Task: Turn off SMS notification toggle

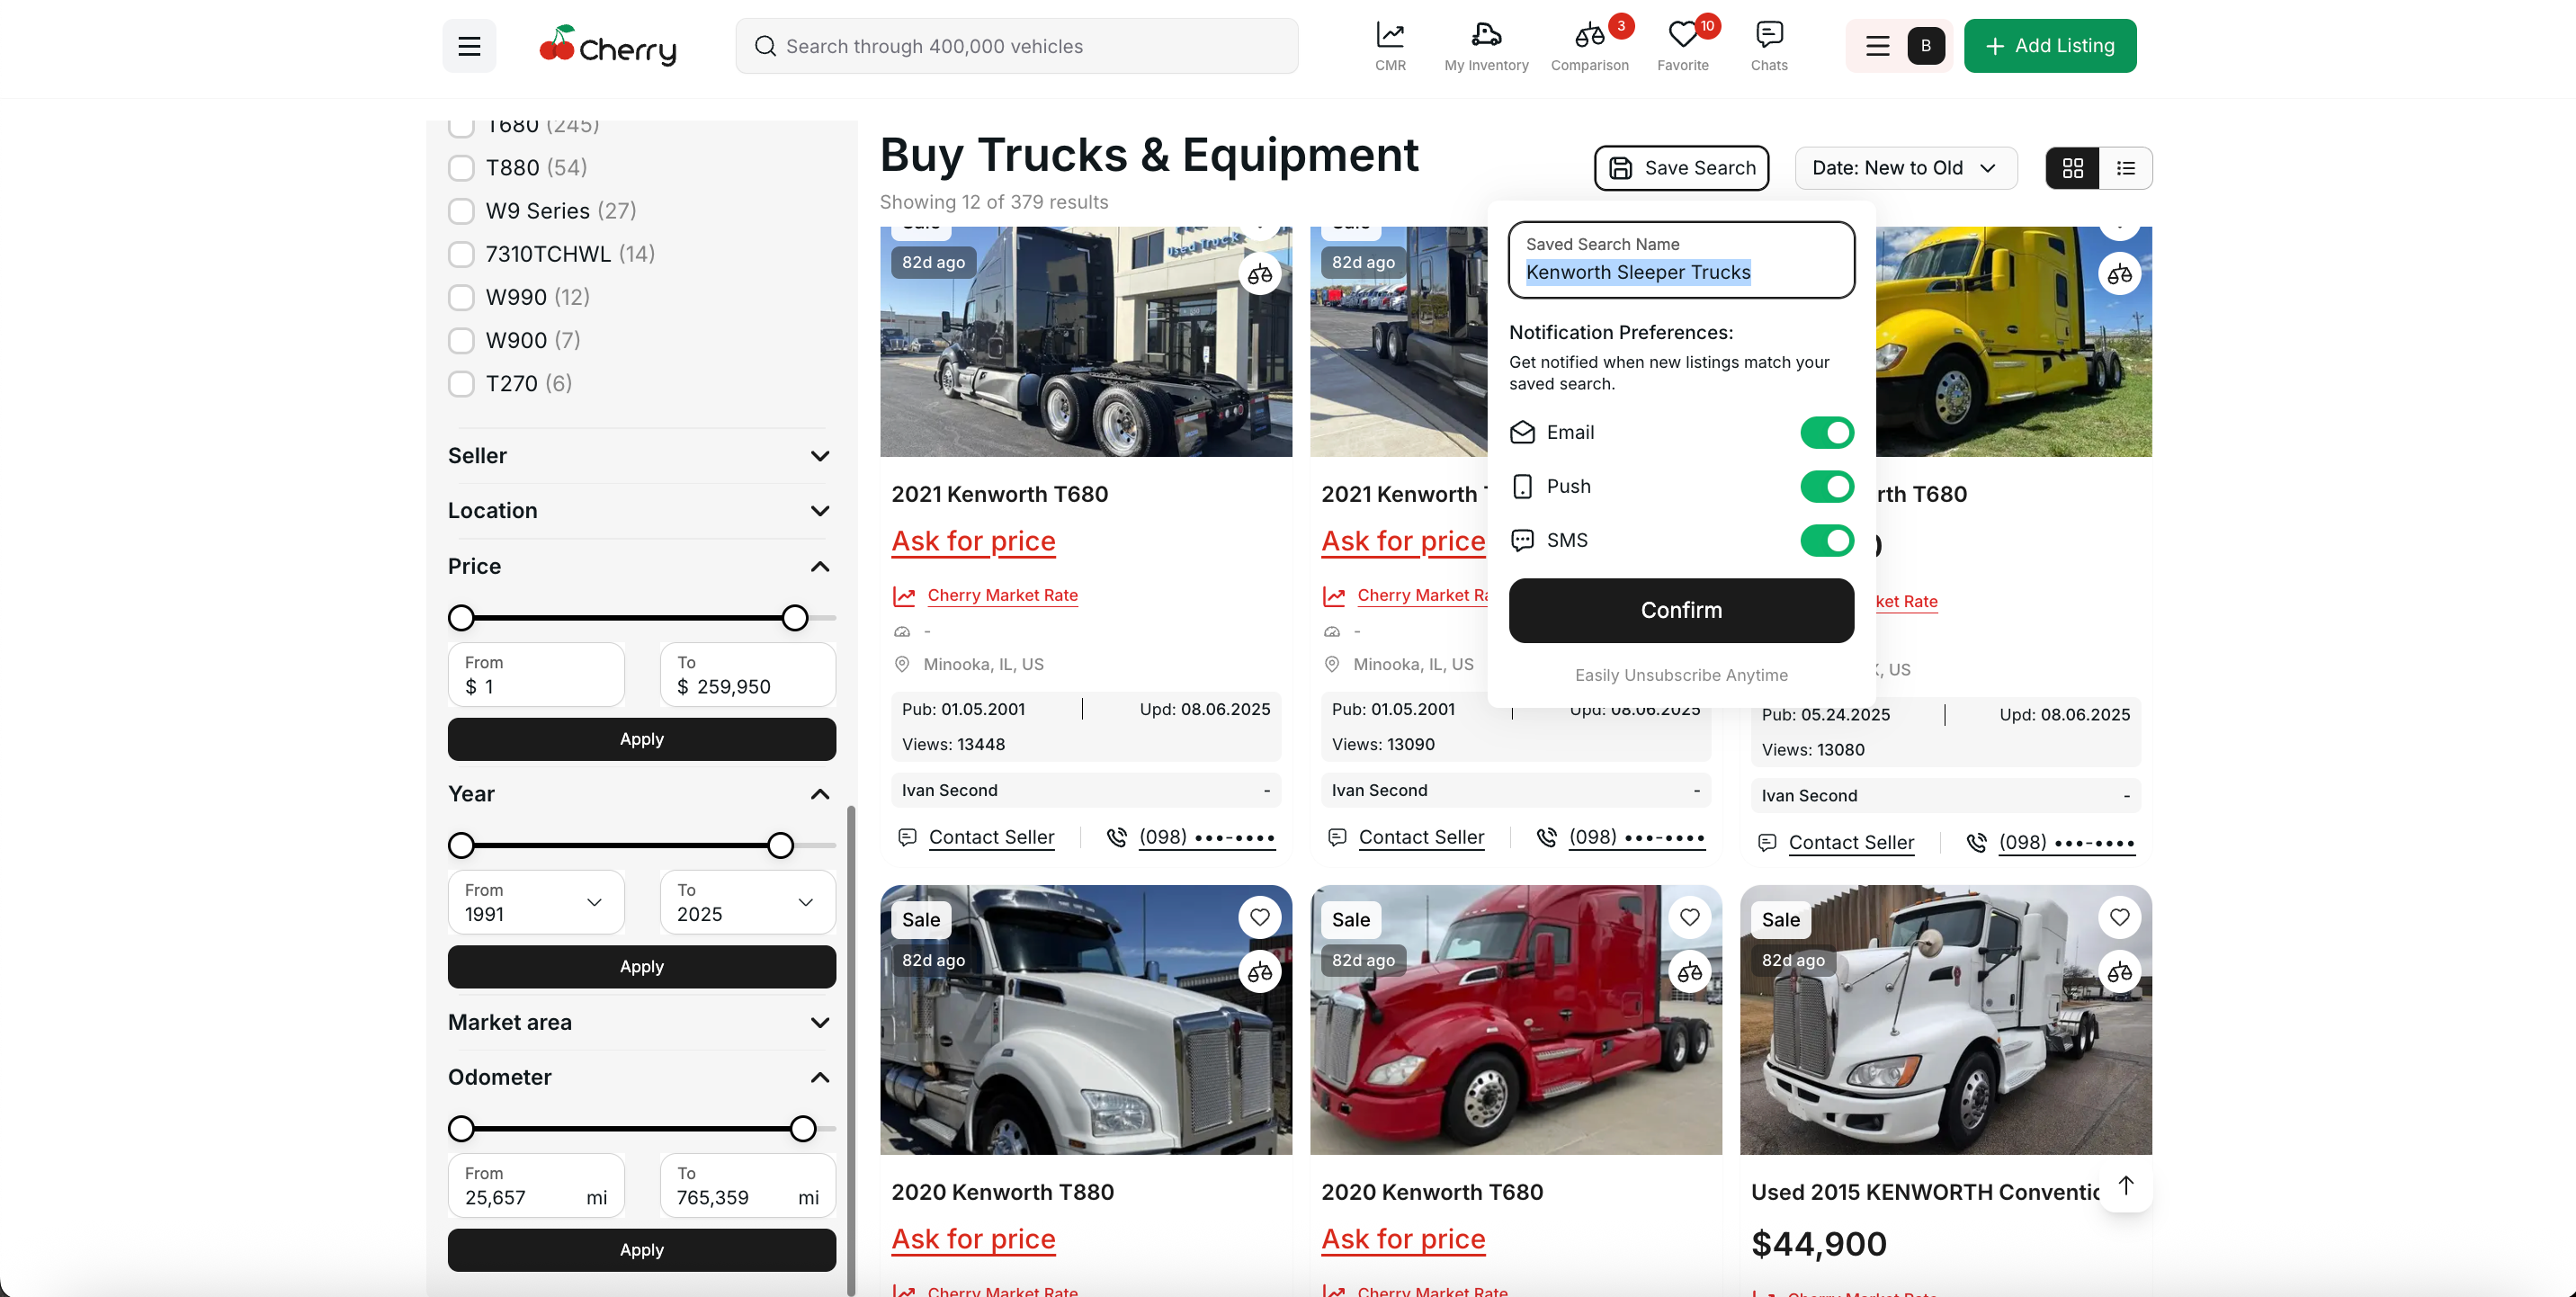Action: pyautogui.click(x=1826, y=541)
